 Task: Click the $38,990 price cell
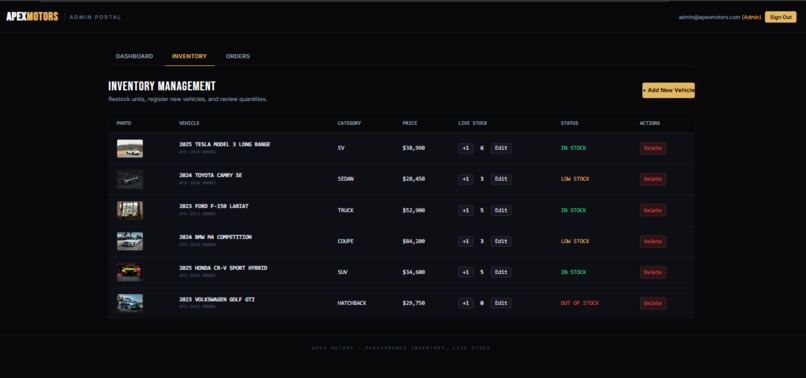[x=413, y=148]
